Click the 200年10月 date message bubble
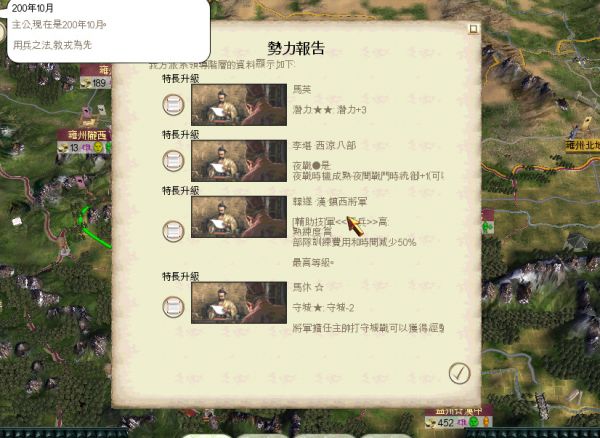This screenshot has height=438, width=600. click(108, 29)
